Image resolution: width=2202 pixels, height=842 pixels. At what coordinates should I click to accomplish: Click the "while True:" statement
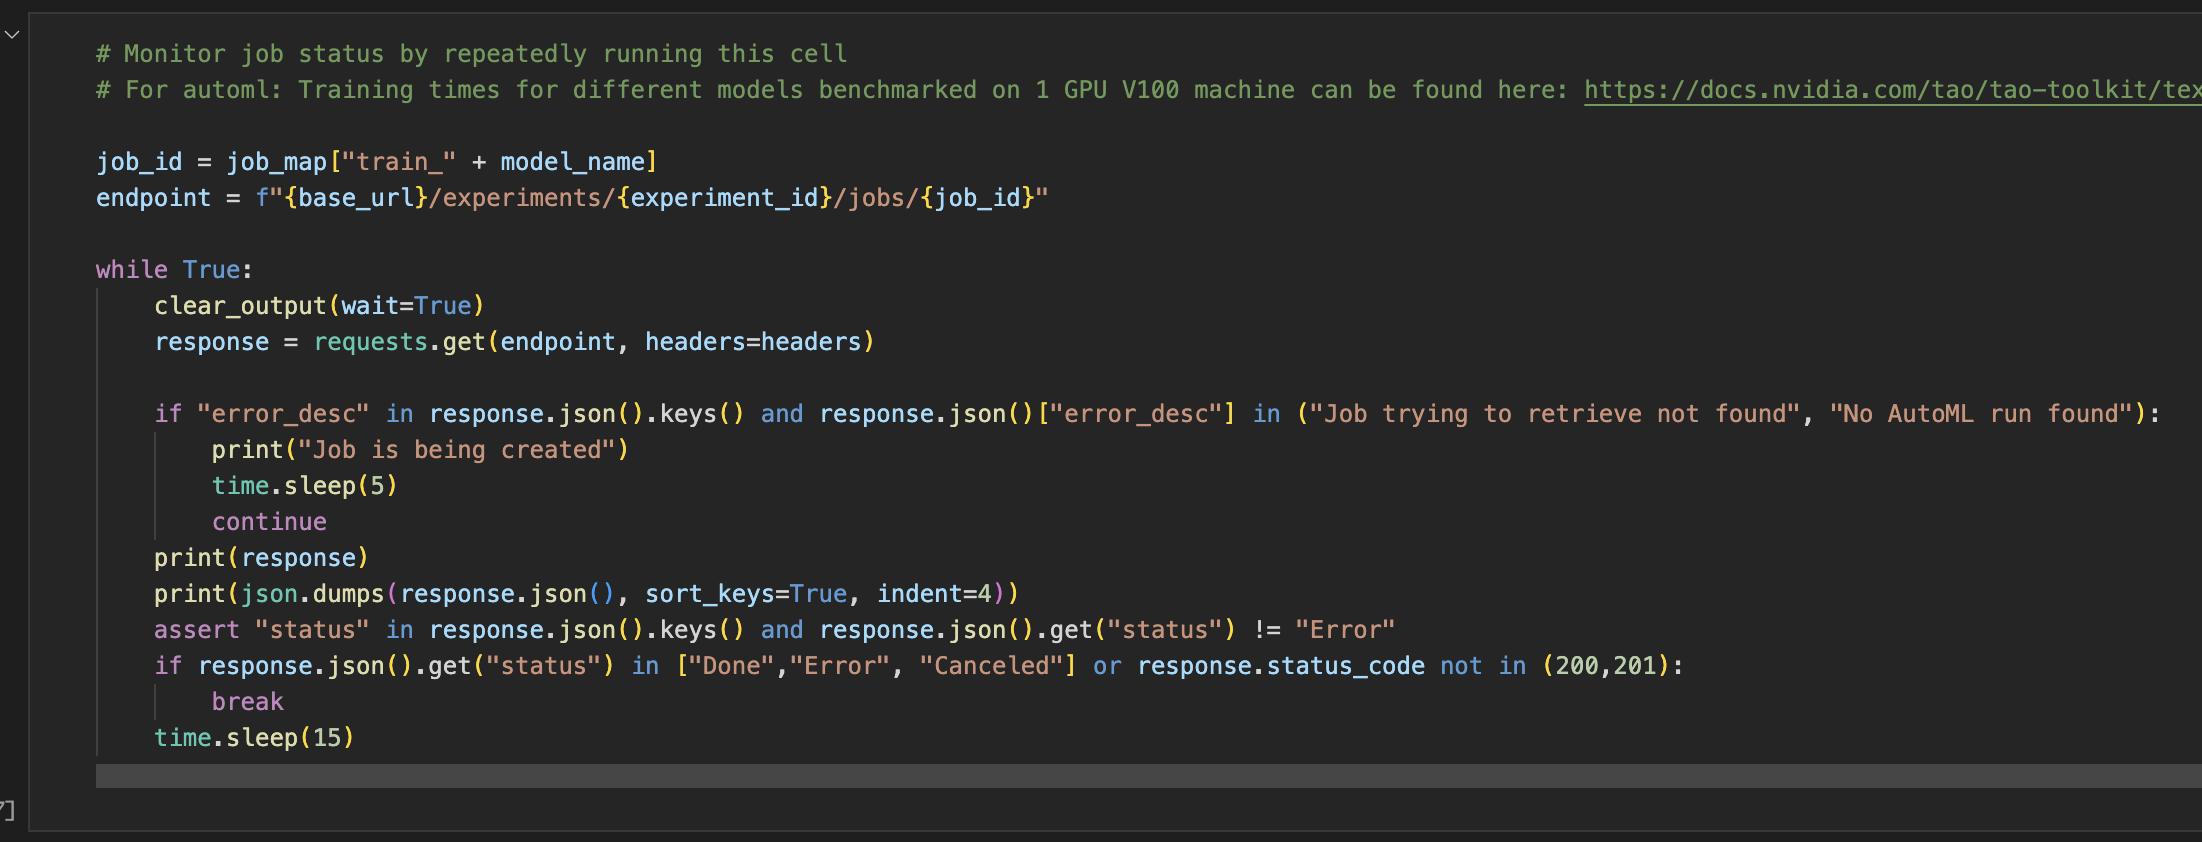click(174, 270)
